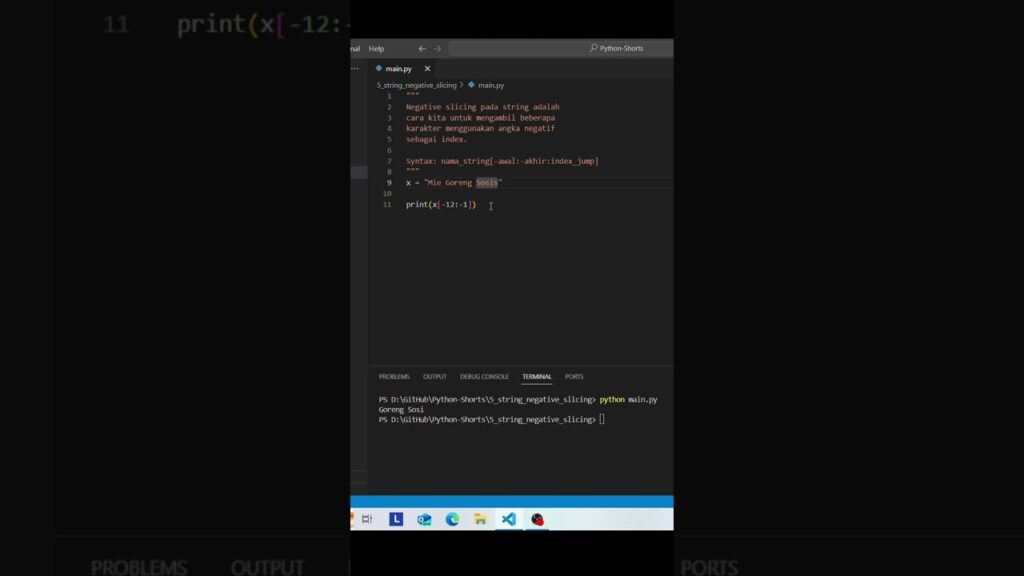Open Visual Studio Code from the taskbar
The height and width of the screenshot is (576, 1024).
click(509, 519)
